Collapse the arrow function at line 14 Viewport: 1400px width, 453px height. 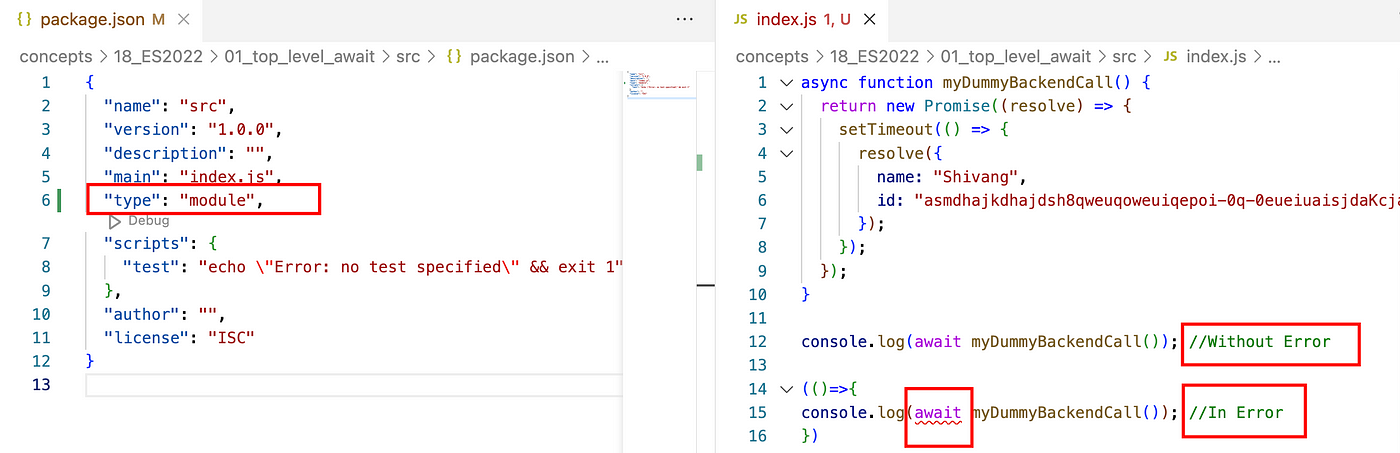point(785,389)
